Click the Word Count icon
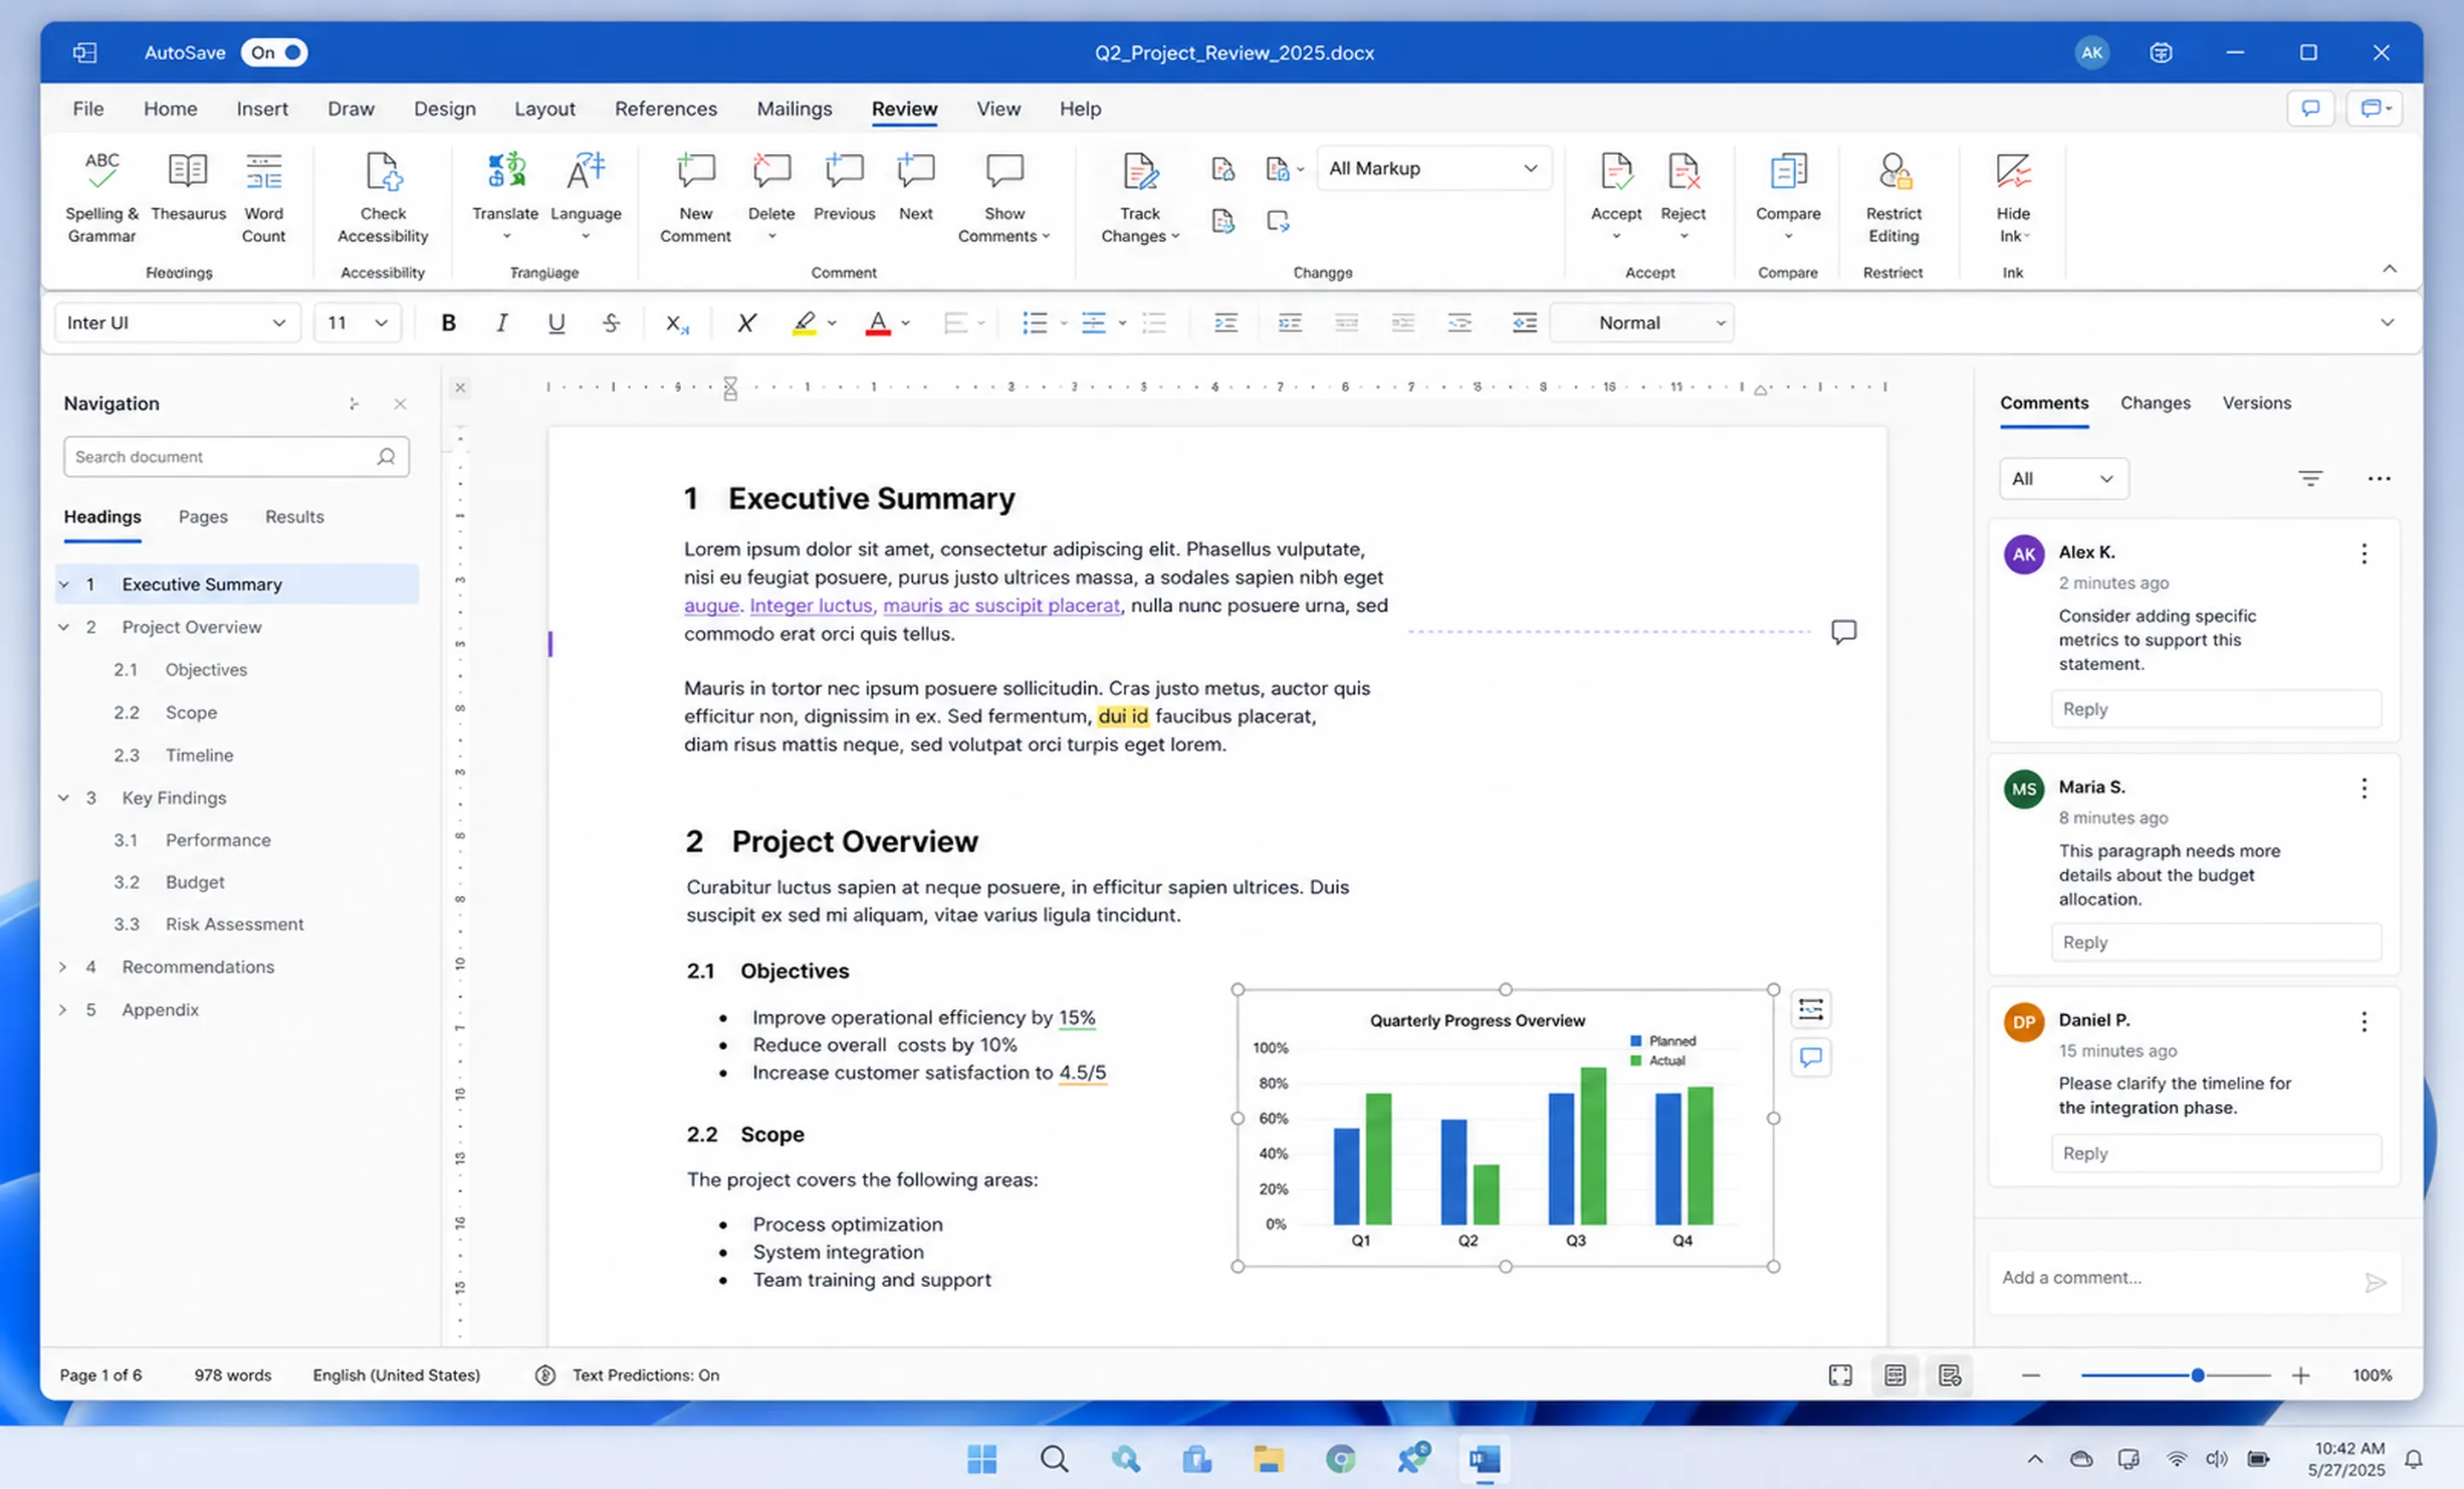The width and height of the screenshot is (2464, 1489). pyautogui.click(x=264, y=172)
